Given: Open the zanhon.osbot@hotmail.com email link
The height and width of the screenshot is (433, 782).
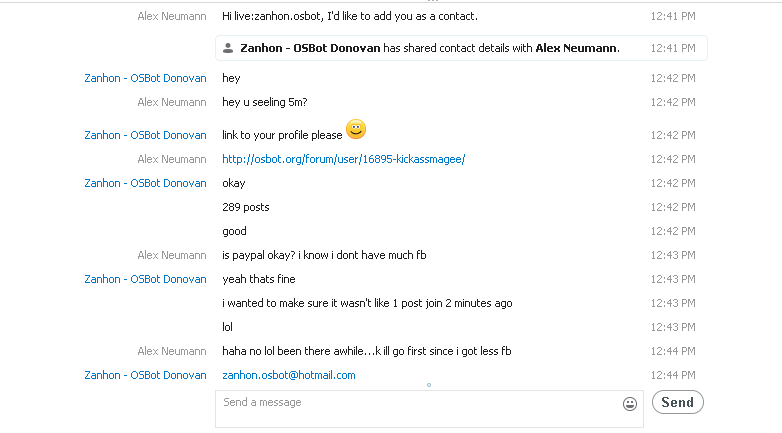Looking at the screenshot, I should tap(289, 375).
